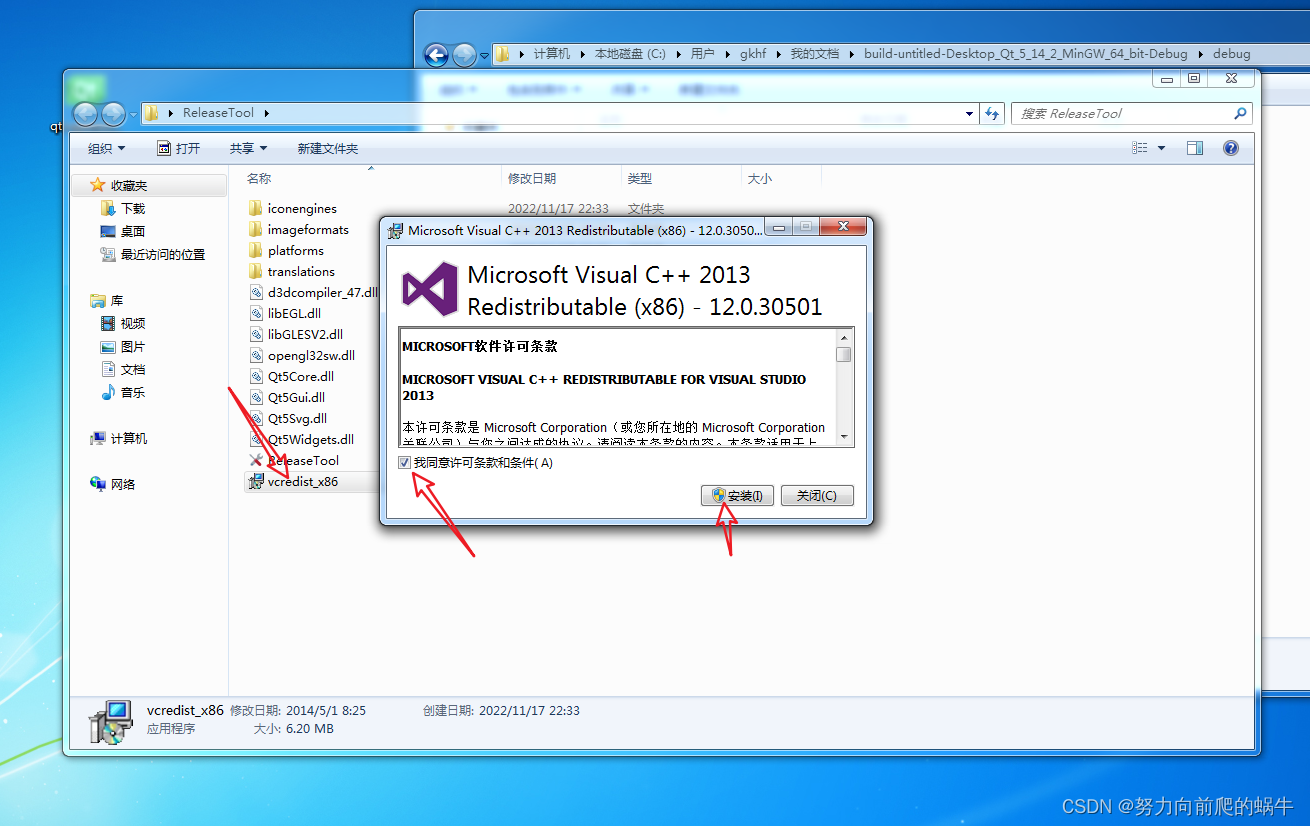
Task: Select opengl32sw.dll file icon
Action: point(255,355)
